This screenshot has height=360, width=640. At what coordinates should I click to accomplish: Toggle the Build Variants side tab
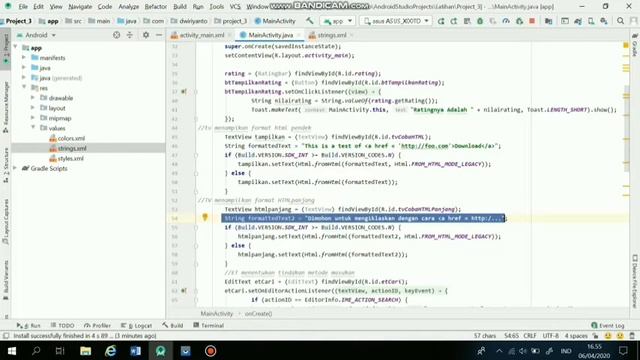tap(6, 280)
